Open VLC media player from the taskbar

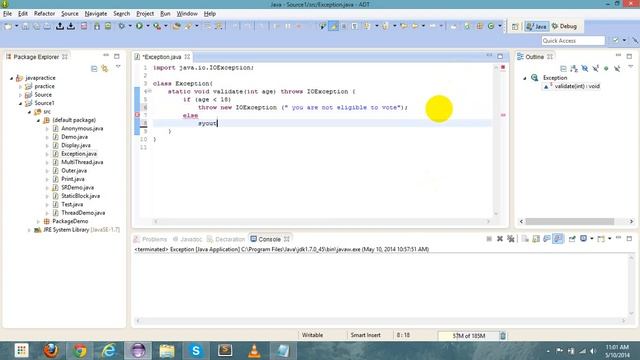(254, 351)
